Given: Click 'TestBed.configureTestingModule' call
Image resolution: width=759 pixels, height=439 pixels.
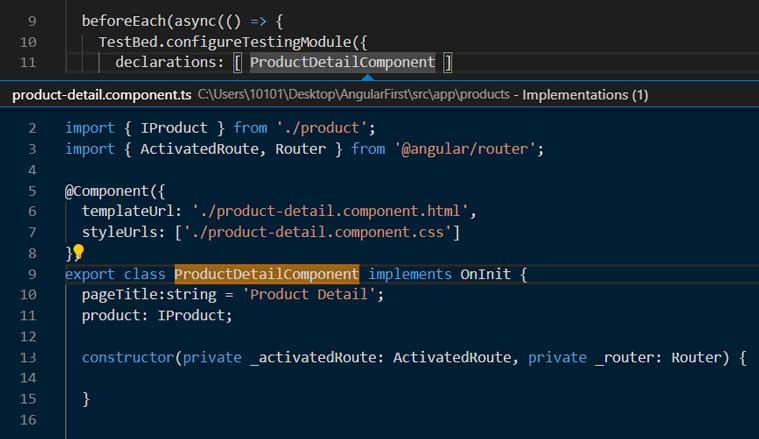Looking at the screenshot, I should (225, 42).
